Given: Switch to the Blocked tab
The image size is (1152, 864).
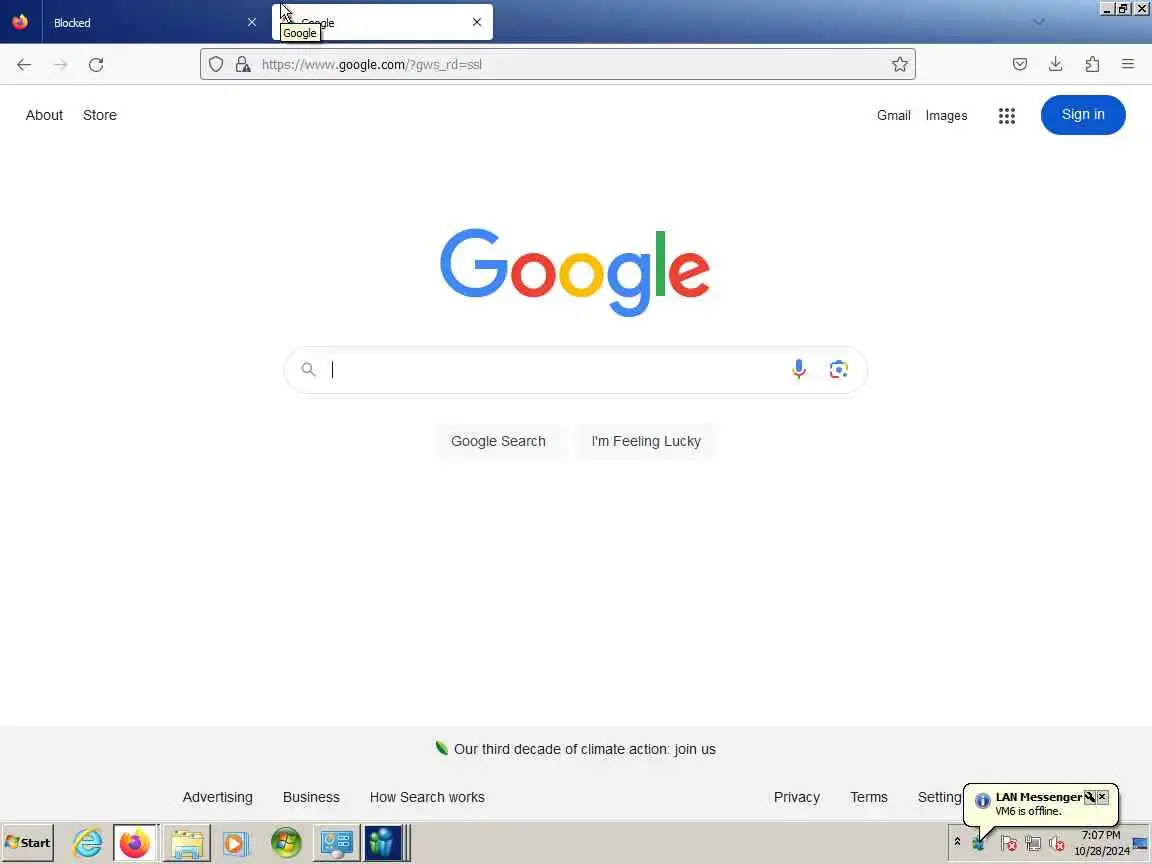Looking at the screenshot, I should tap(153, 22).
